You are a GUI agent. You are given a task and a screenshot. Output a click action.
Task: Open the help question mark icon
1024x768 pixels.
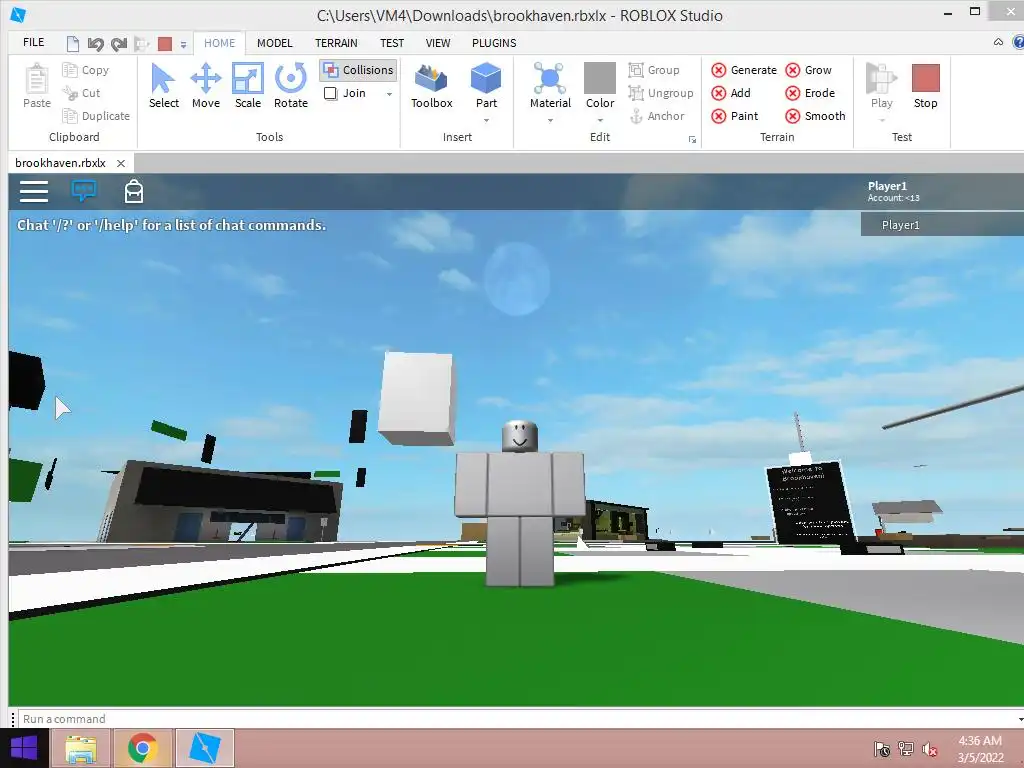(1017, 42)
